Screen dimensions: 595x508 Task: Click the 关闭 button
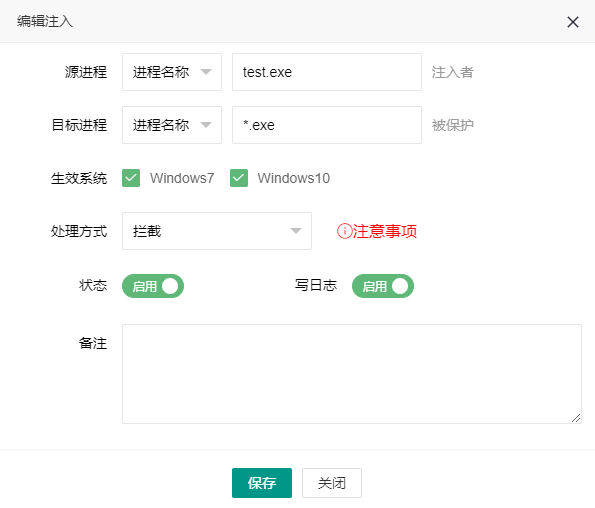point(332,483)
